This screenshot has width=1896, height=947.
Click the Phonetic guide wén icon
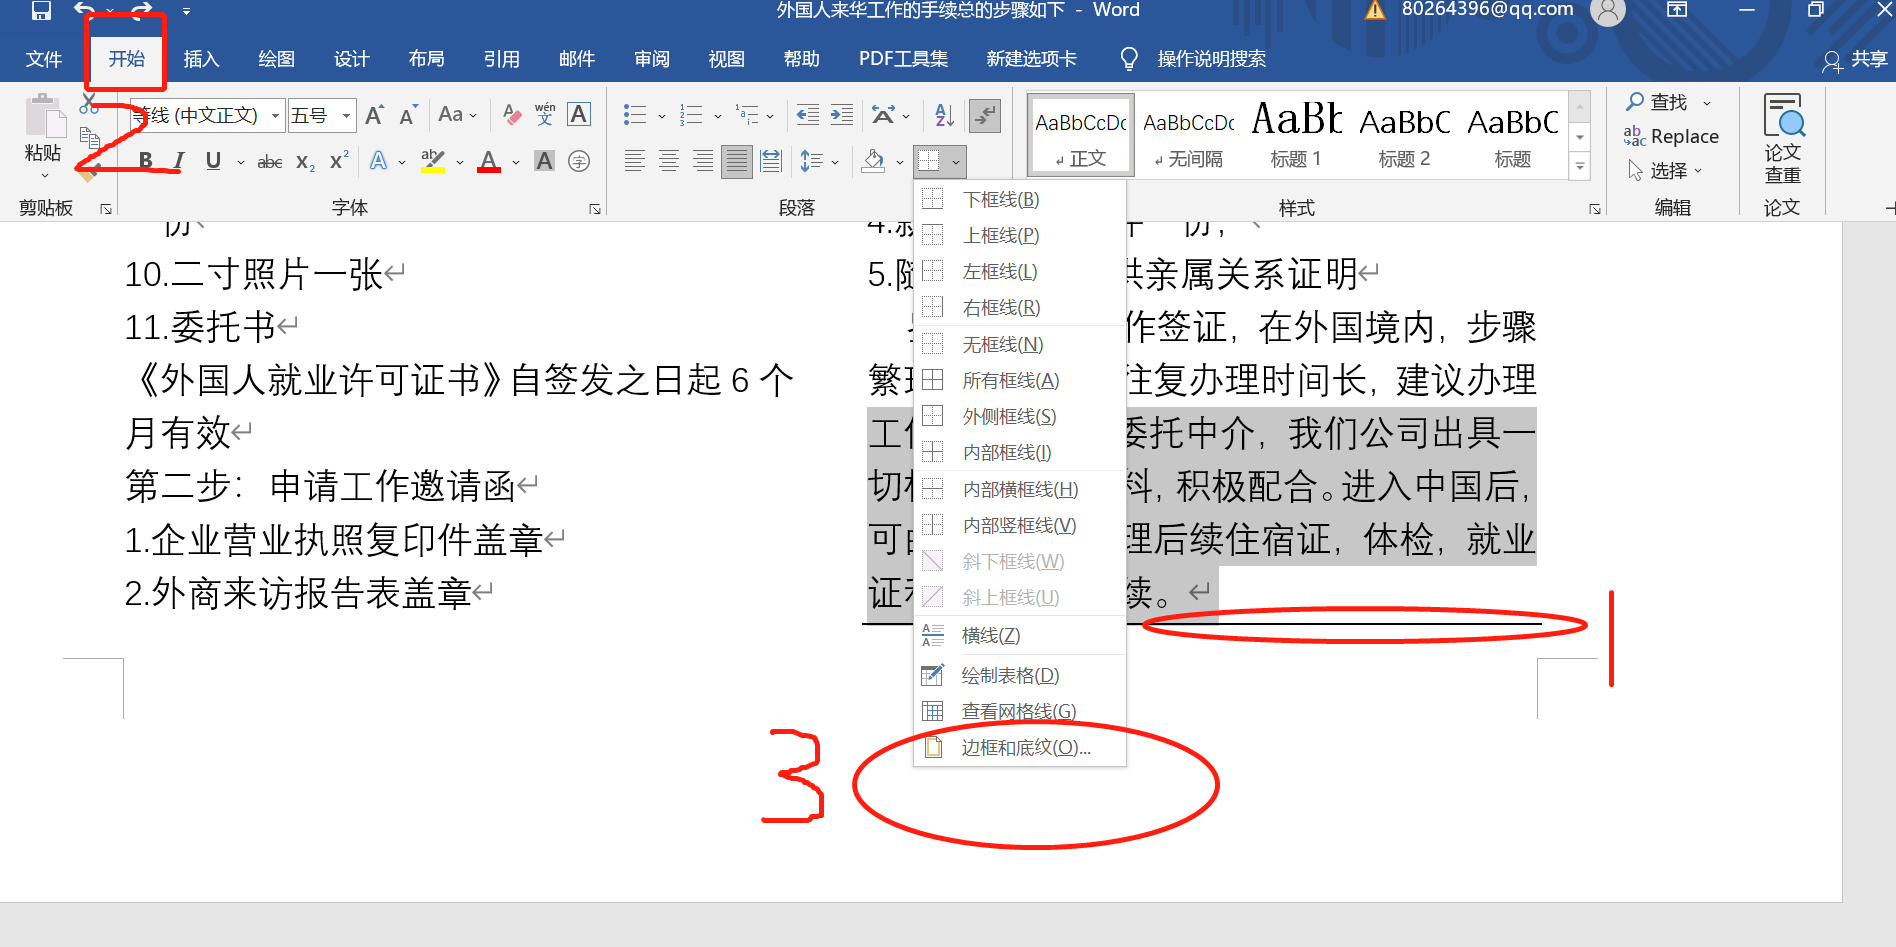click(545, 115)
